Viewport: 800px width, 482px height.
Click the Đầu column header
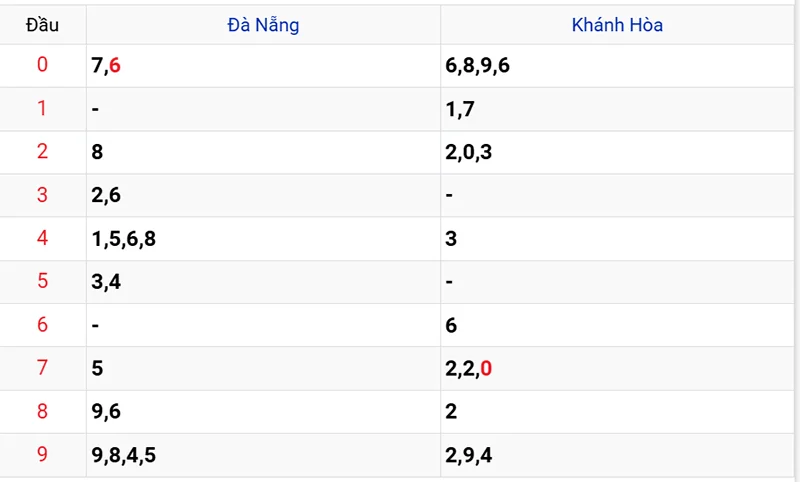point(42,25)
